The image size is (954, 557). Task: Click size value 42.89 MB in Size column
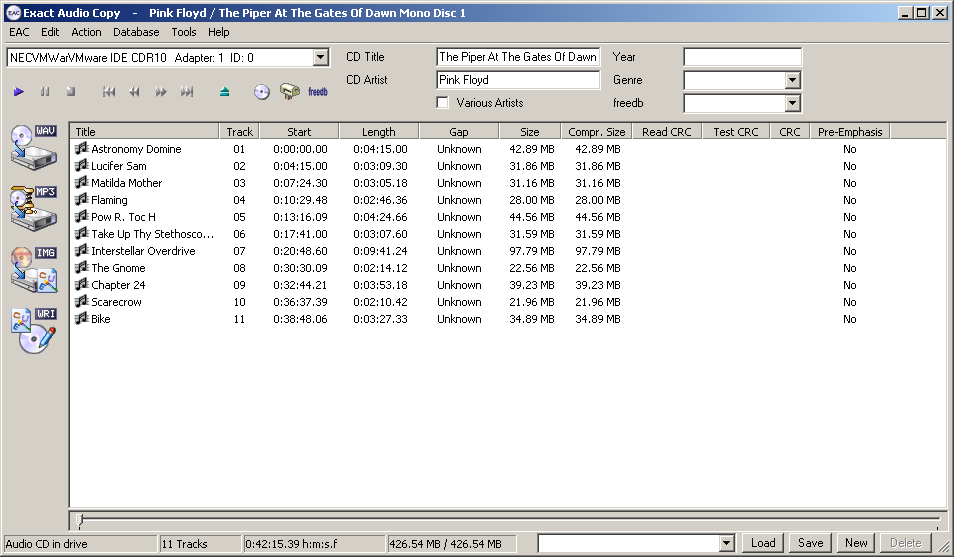[532, 149]
